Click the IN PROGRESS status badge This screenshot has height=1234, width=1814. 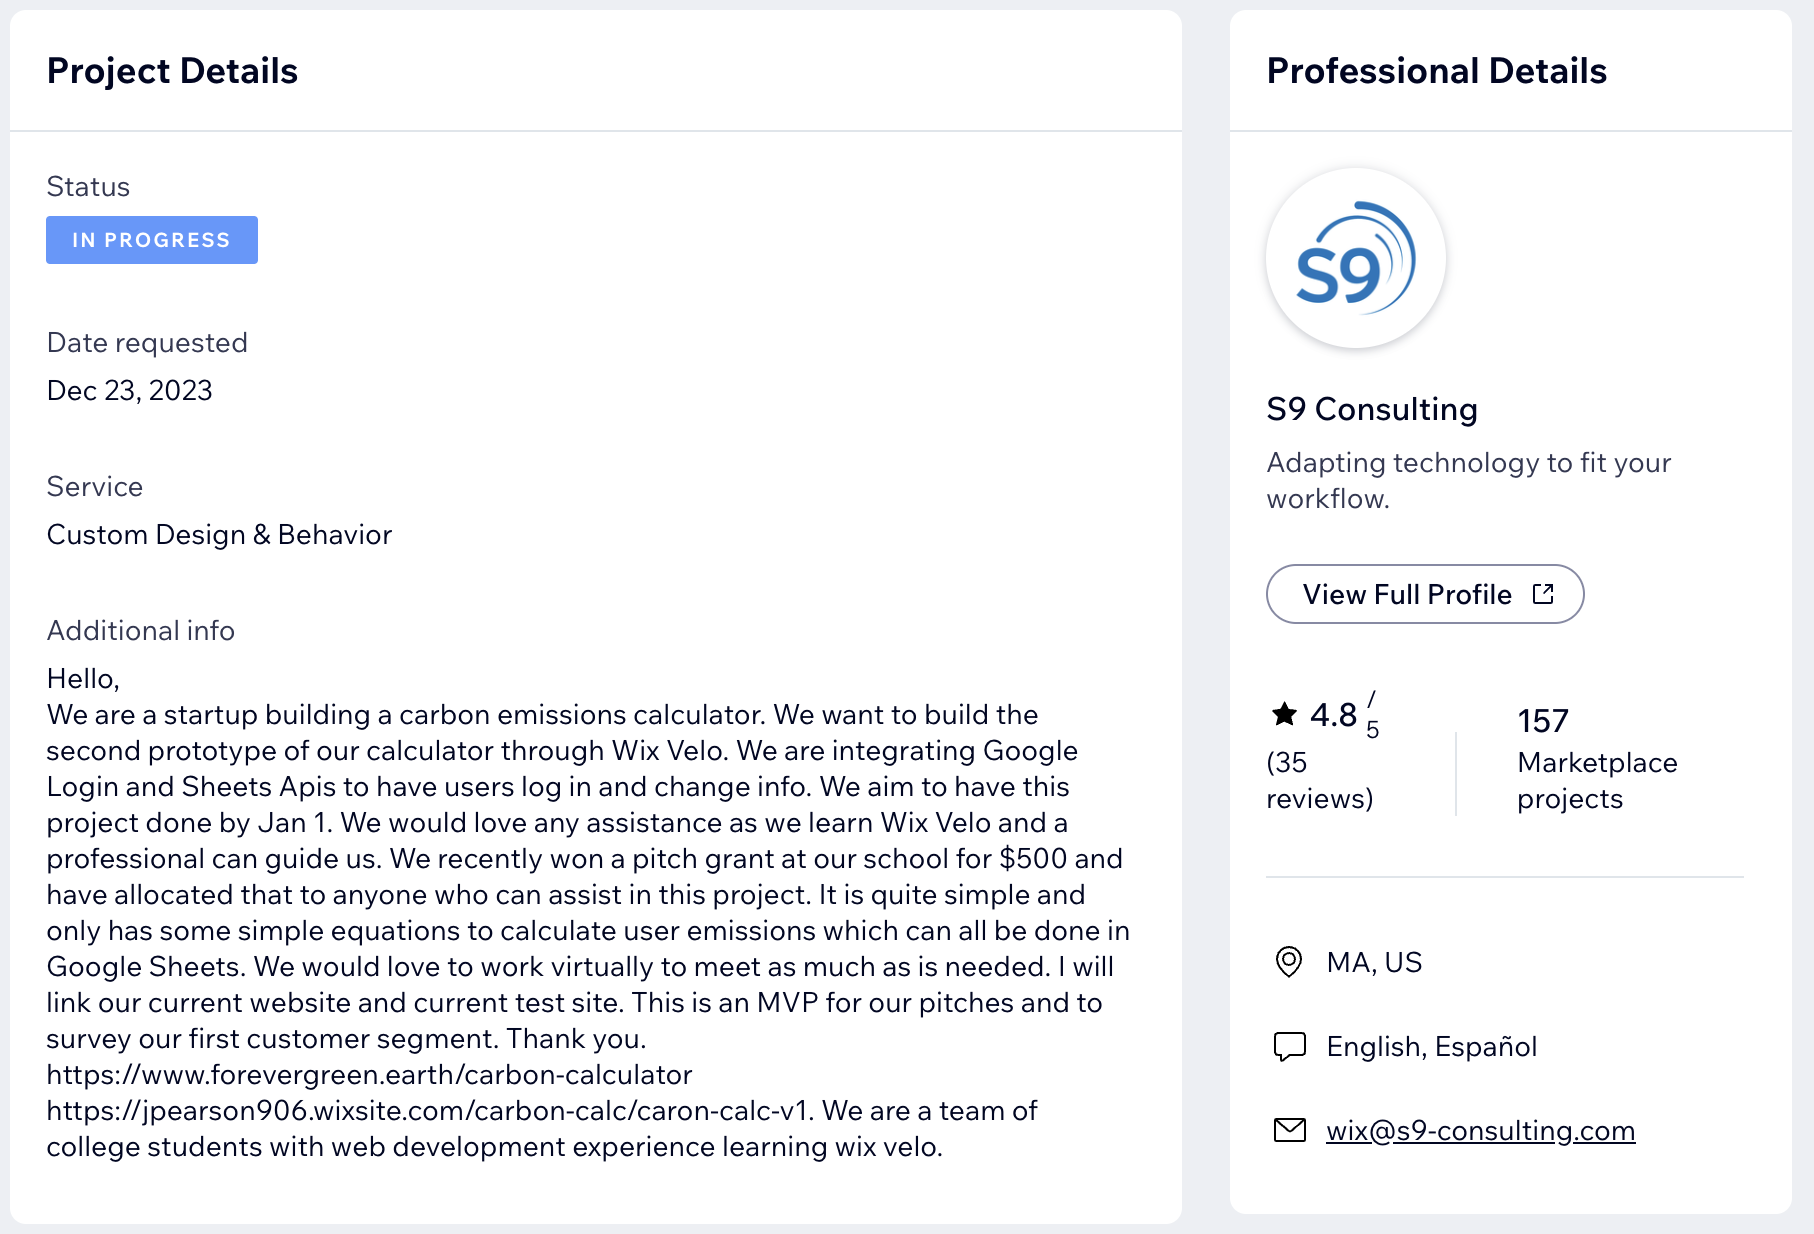click(x=152, y=240)
